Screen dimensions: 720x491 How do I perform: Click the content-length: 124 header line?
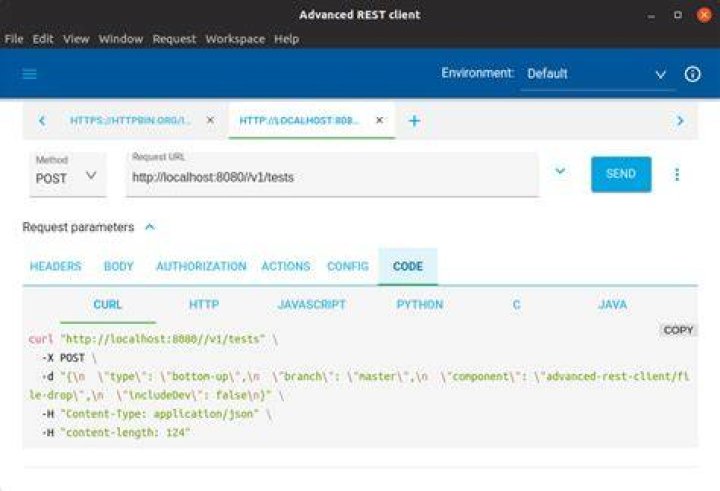coord(116,433)
